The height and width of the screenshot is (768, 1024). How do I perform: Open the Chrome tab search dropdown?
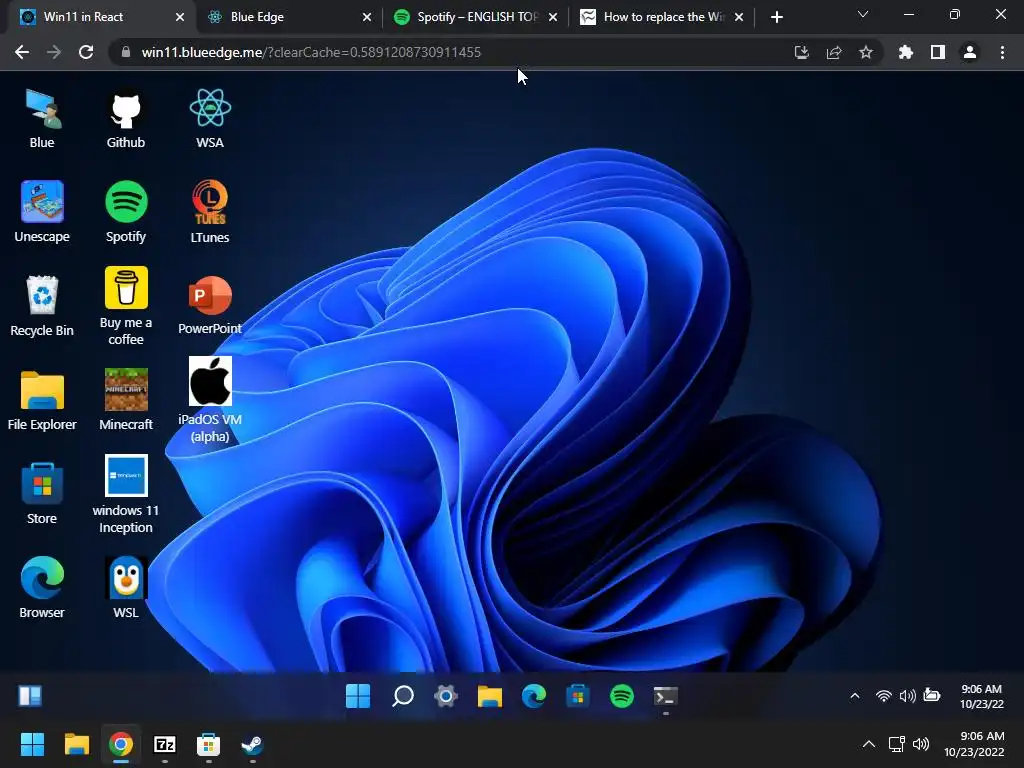pos(863,14)
